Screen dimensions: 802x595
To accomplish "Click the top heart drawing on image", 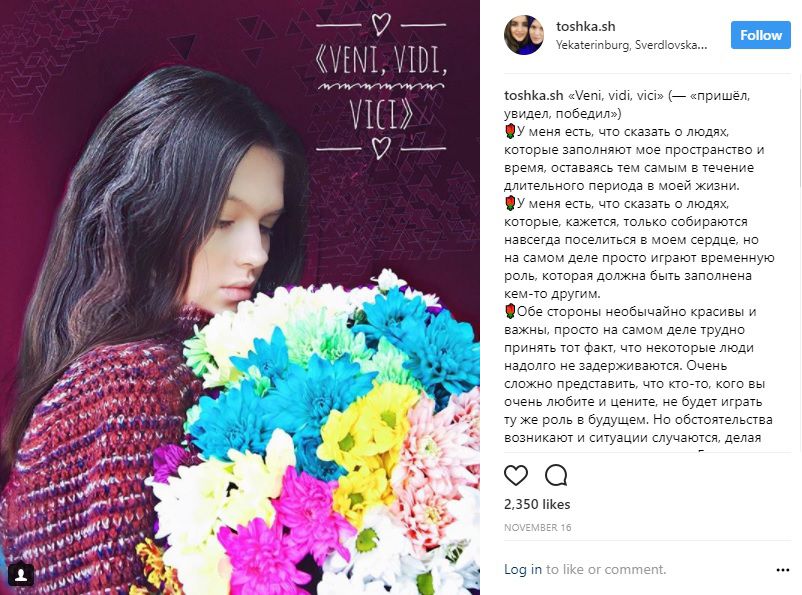I will 381,24.
